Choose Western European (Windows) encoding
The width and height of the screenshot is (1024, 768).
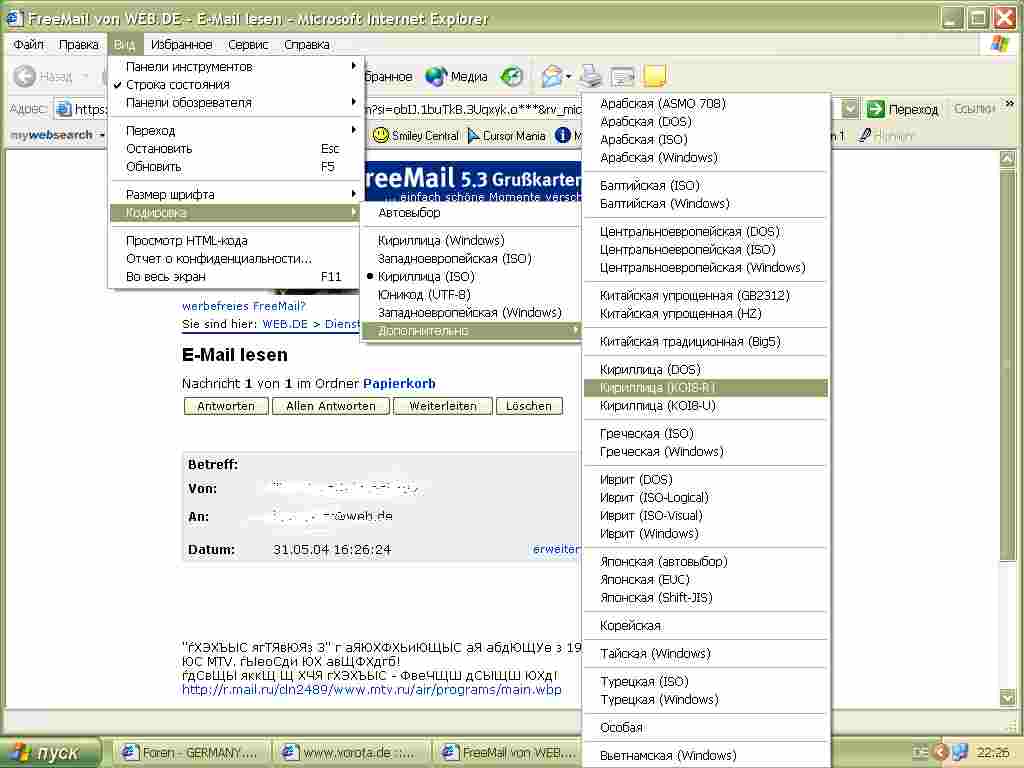pyautogui.click(x=470, y=313)
